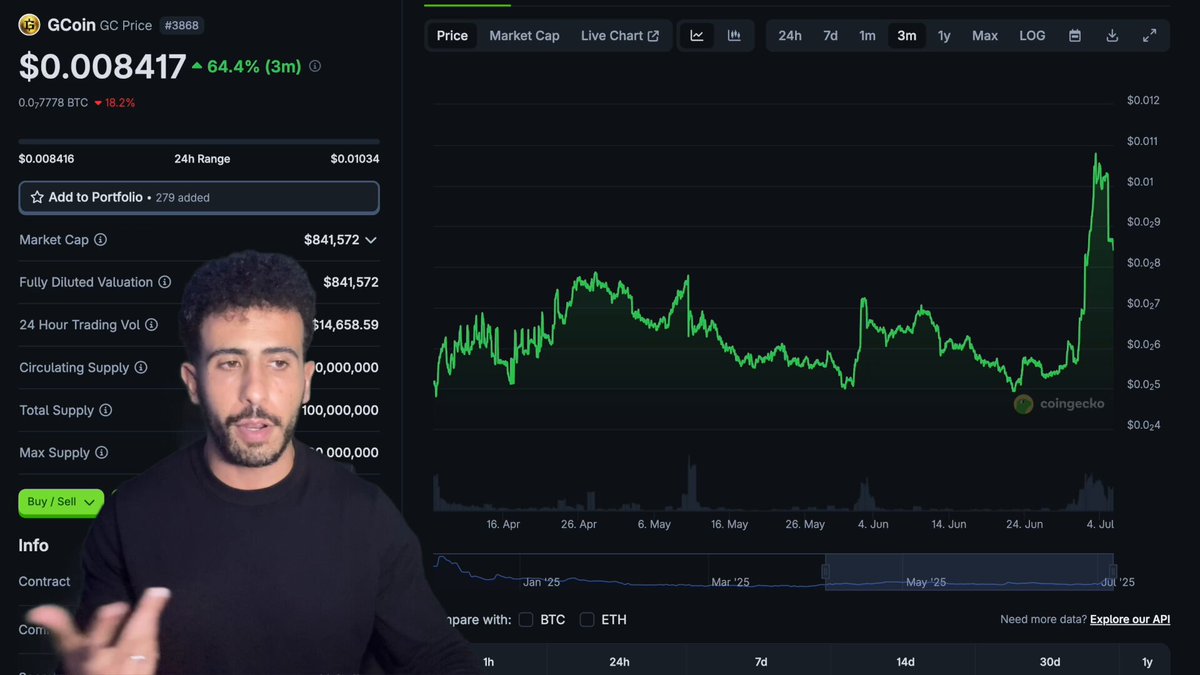This screenshot has width=1200, height=675.
Task: Set chart range to 7d
Action: 830,35
